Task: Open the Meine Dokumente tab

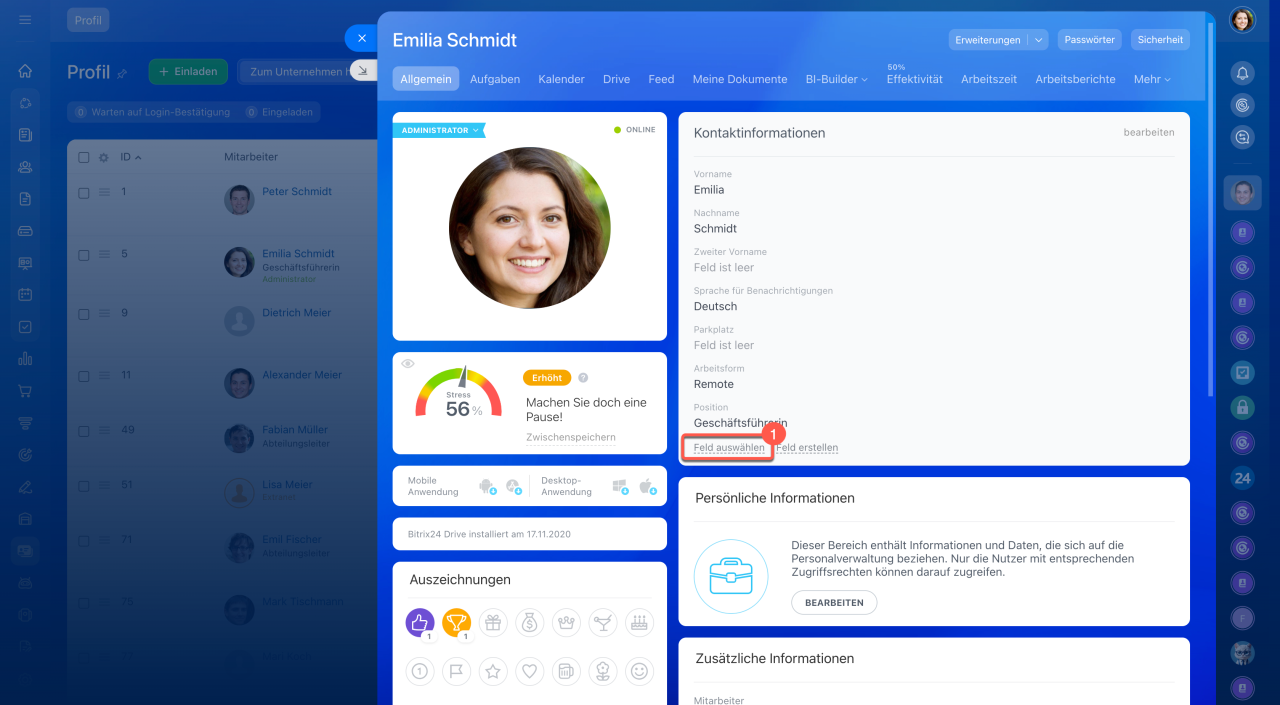Action: click(740, 79)
